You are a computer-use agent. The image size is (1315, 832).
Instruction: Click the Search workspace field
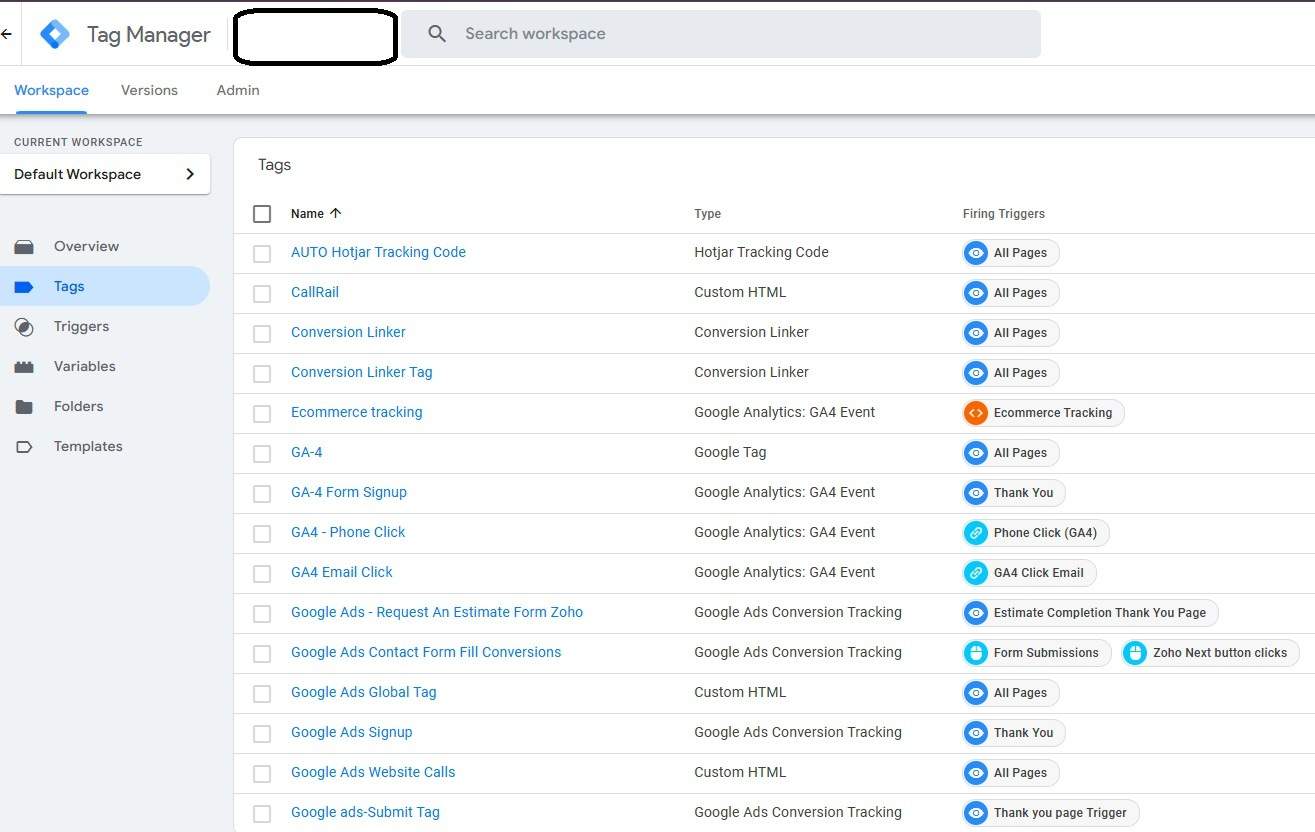pos(720,34)
